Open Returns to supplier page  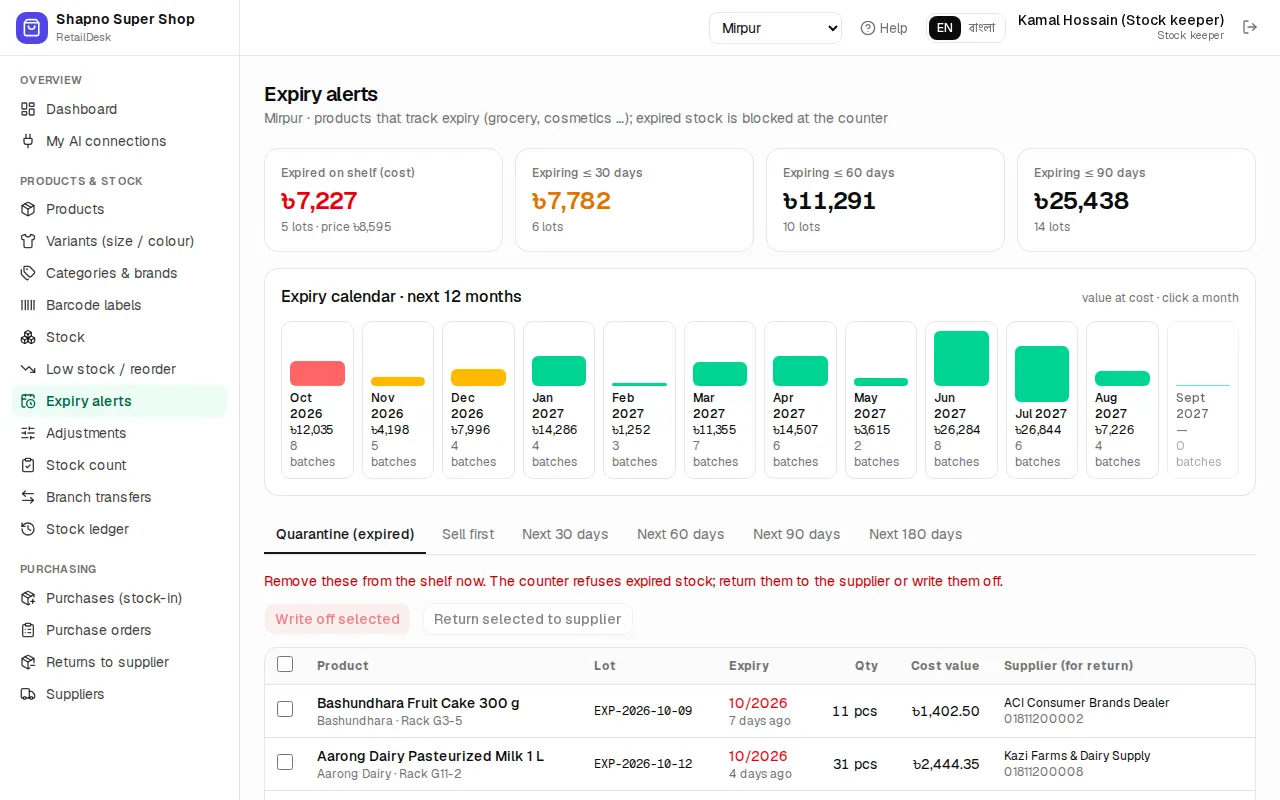tap(120, 662)
